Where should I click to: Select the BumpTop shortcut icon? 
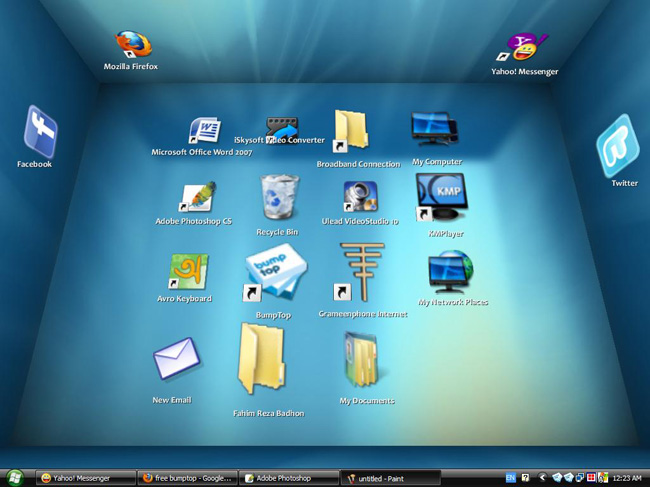276,272
